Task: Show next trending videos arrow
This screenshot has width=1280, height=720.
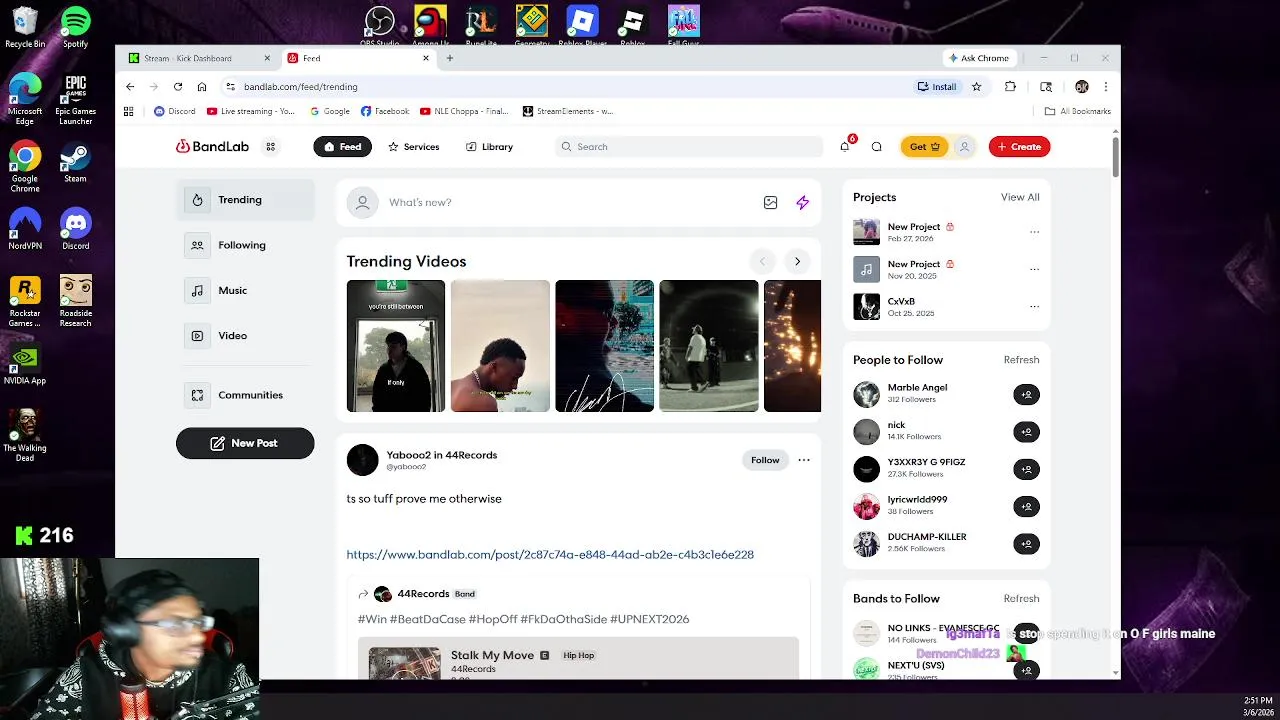Action: pyautogui.click(x=797, y=261)
